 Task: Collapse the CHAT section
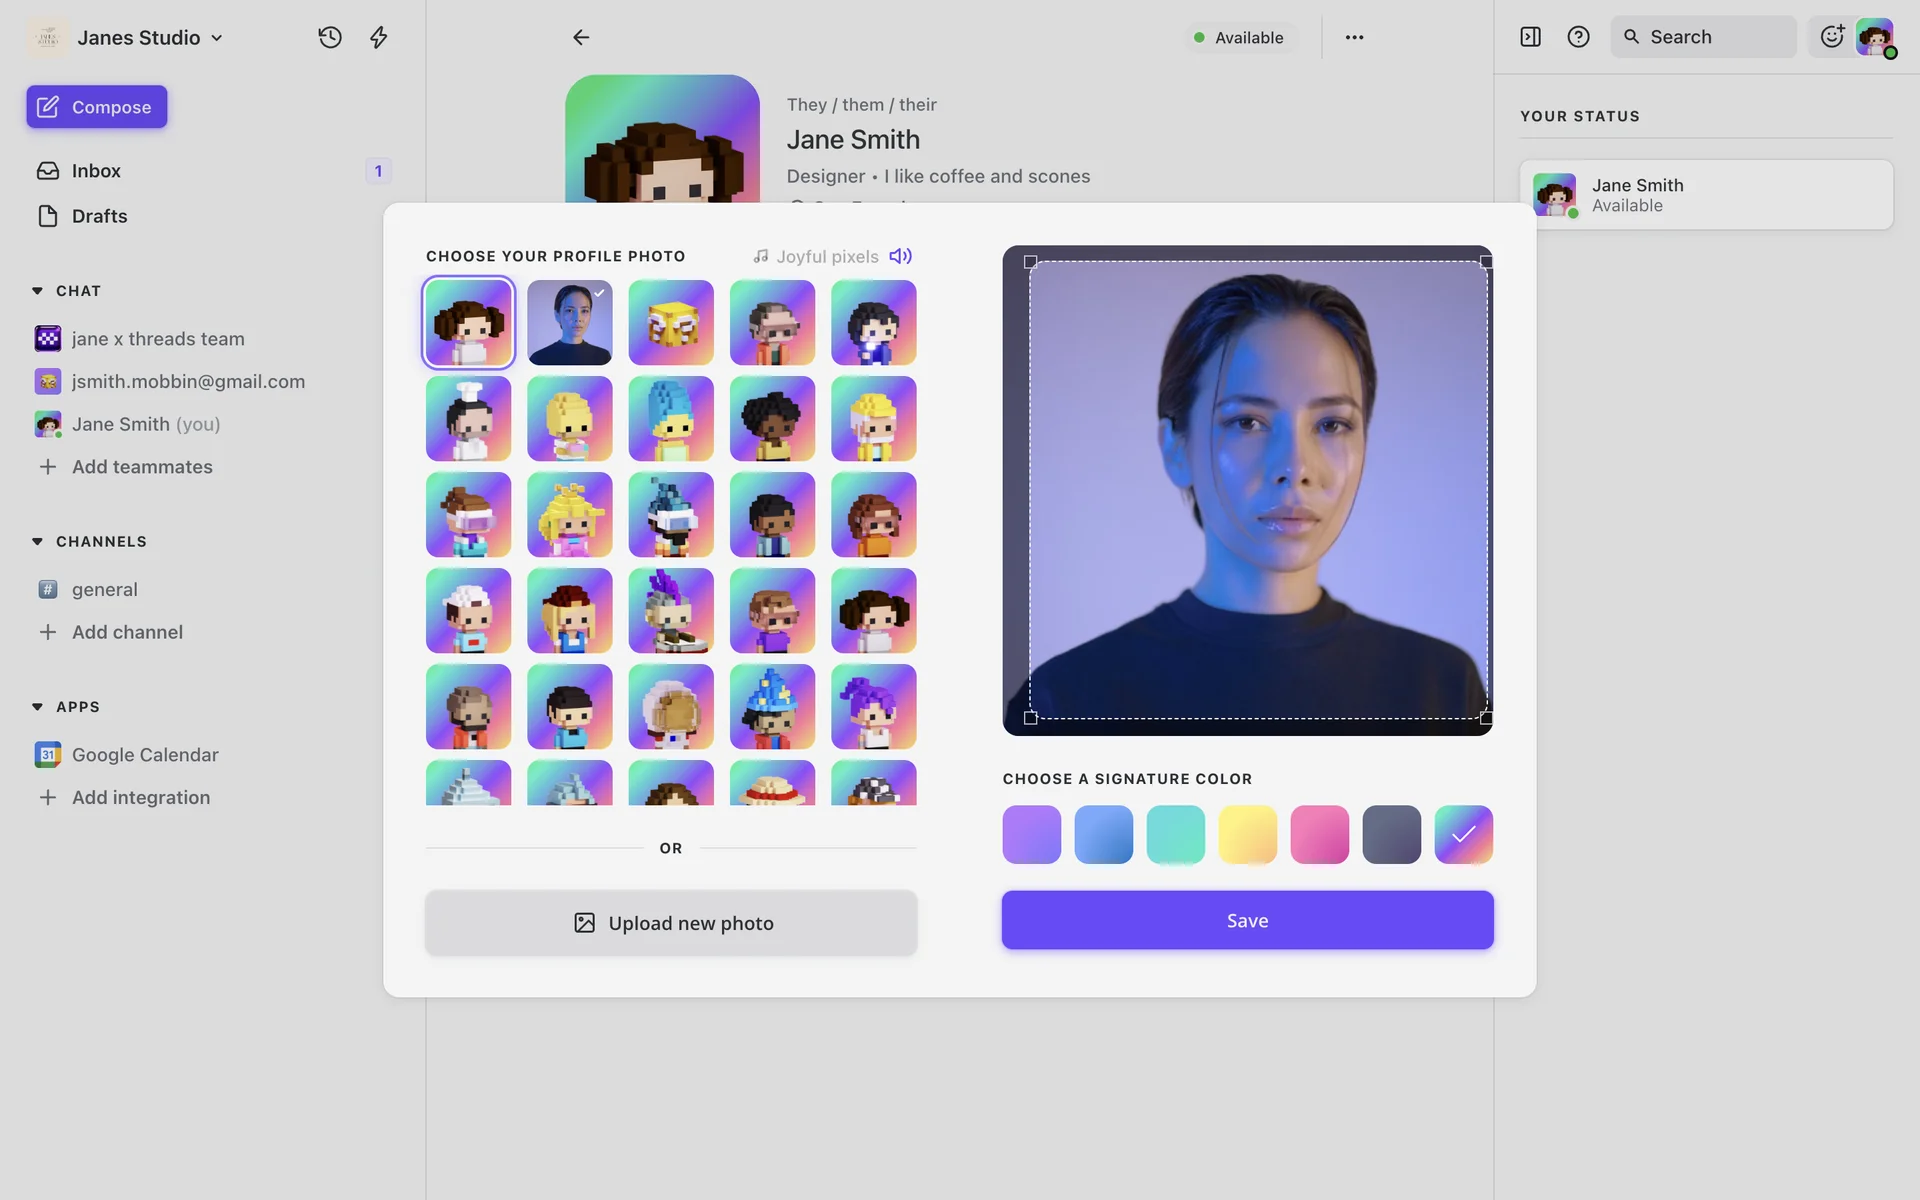pos(38,291)
